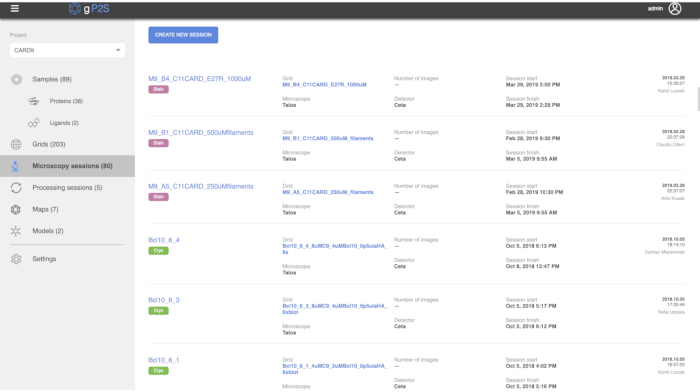Open session Bcl10_6_3
This screenshot has width=700, height=392.
tap(164, 300)
